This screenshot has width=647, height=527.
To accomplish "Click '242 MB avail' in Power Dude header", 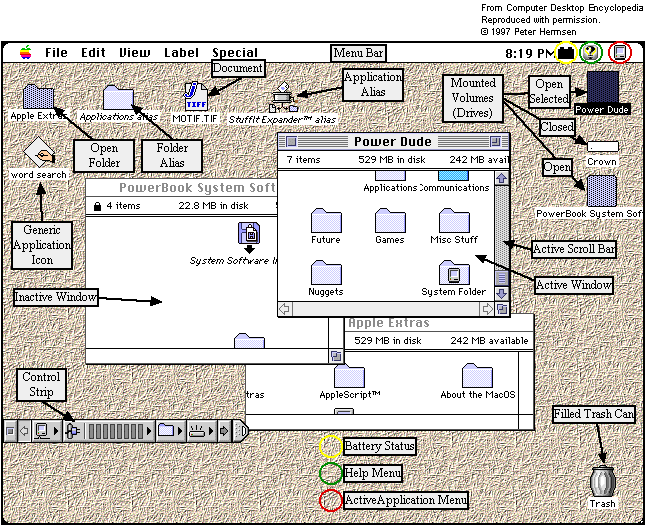I will click(x=479, y=160).
